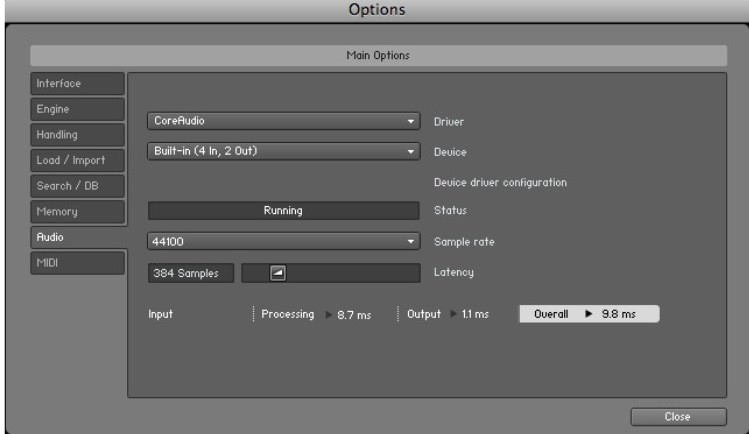Image resolution: width=749 pixels, height=434 pixels.
Task: Click the Running status bar
Action: point(284,211)
